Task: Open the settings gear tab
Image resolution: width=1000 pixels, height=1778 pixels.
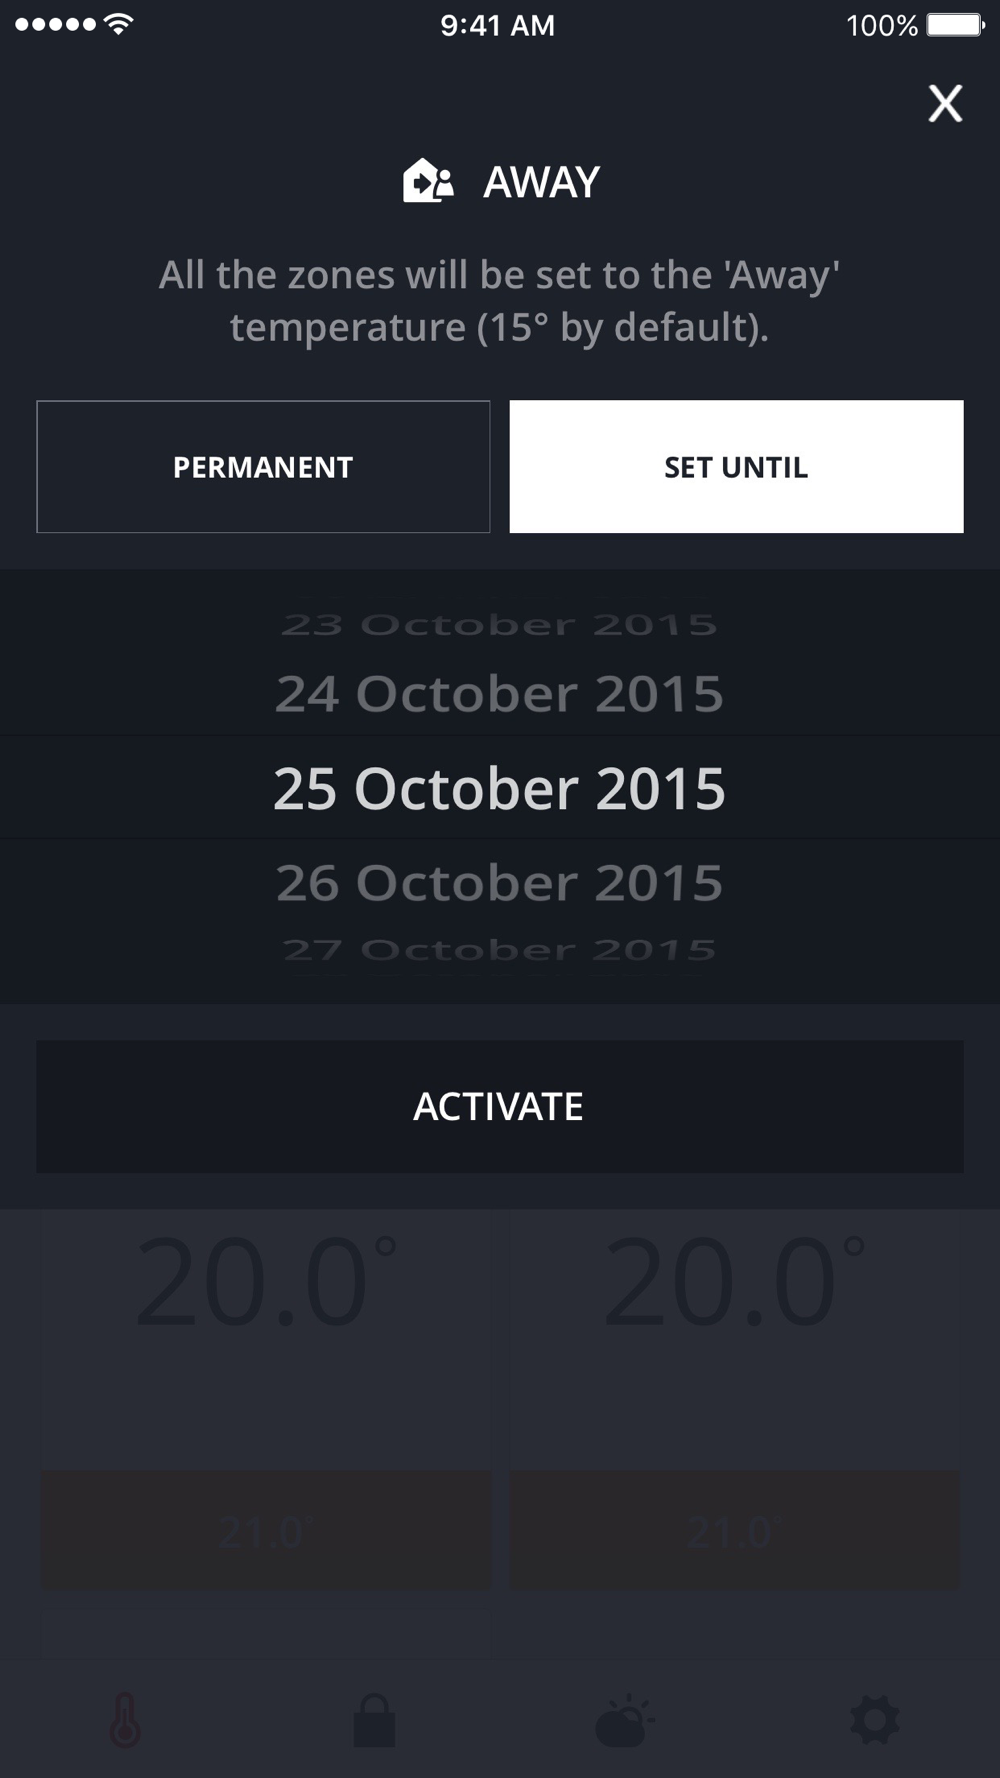Action: point(875,1720)
